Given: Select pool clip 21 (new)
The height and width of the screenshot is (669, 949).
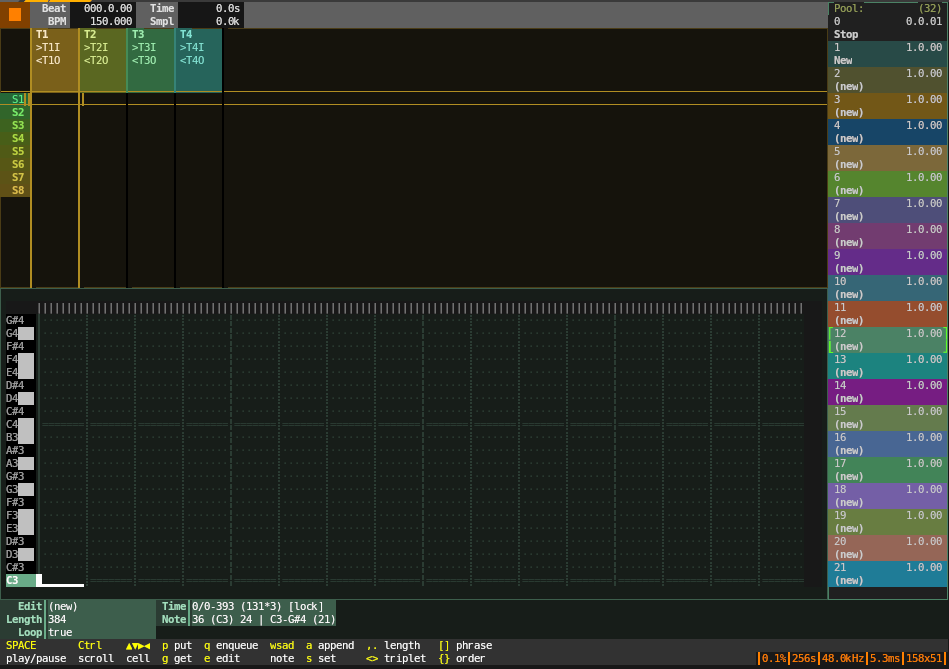Looking at the screenshot, I should click(x=888, y=575).
